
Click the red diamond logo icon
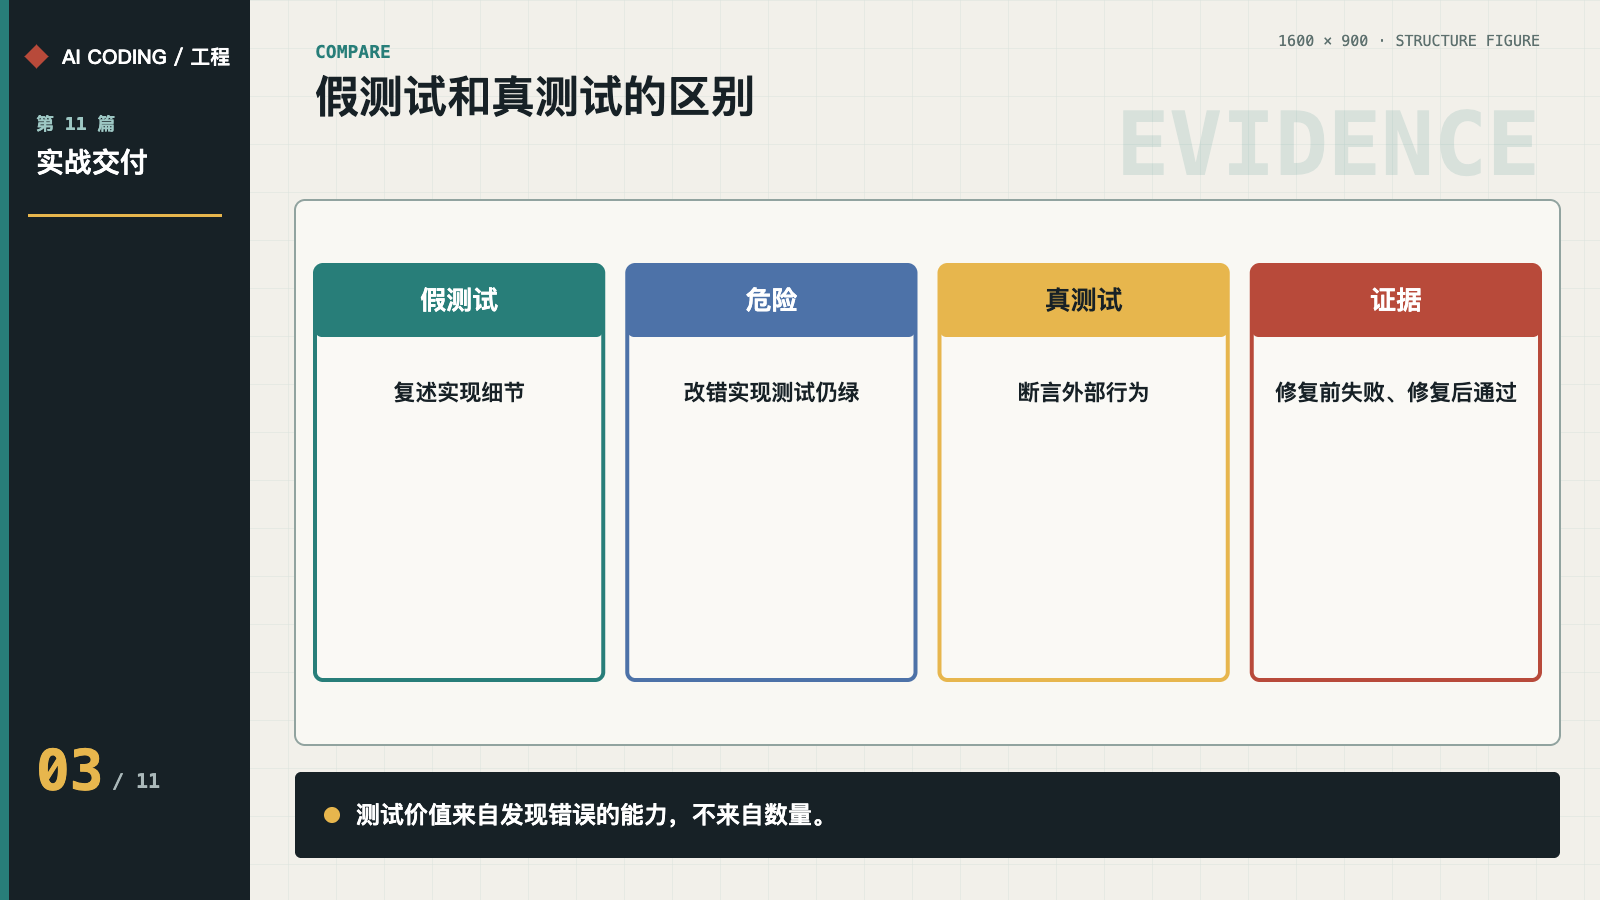pos(37,56)
